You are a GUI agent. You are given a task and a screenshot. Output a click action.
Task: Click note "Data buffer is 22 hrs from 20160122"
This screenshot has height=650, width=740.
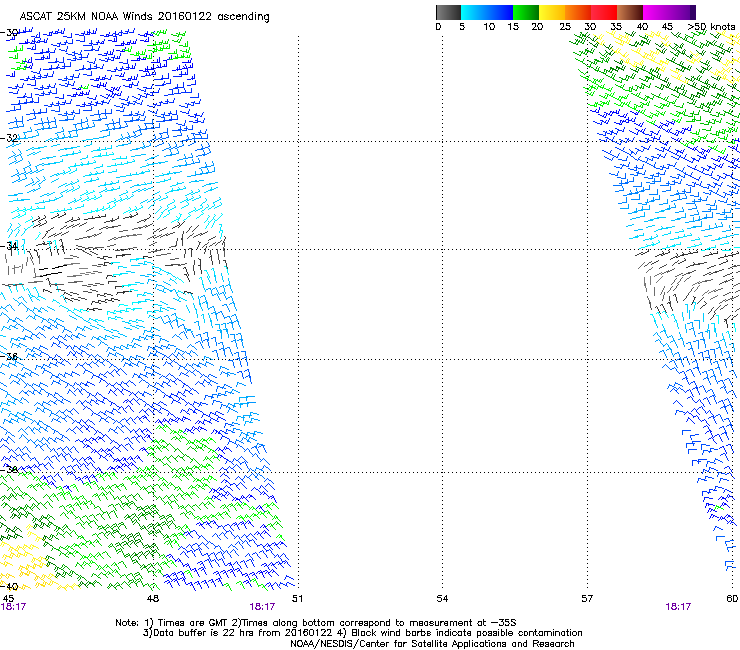[243, 633]
